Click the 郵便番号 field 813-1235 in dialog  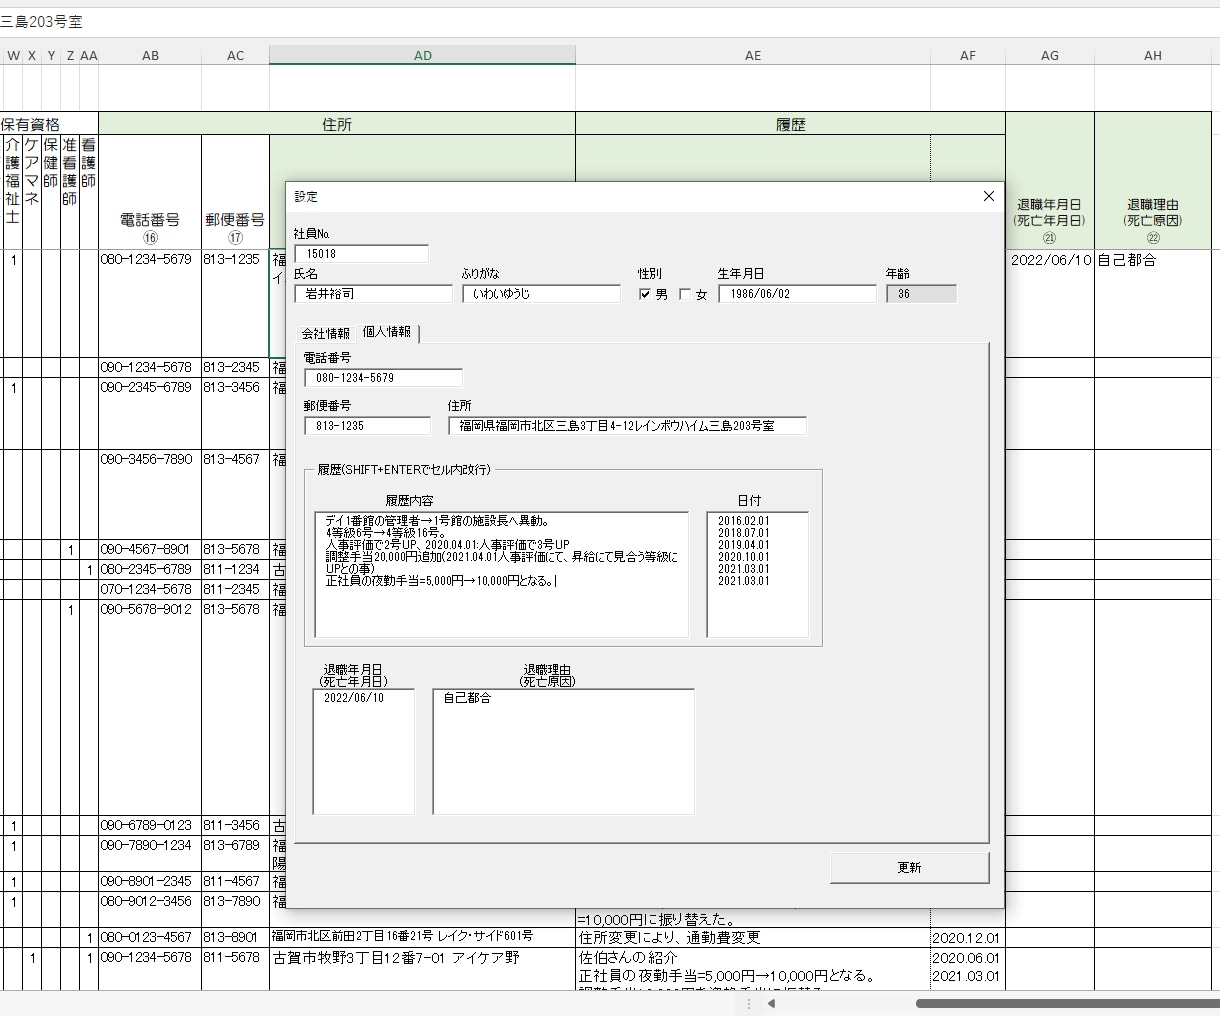click(x=367, y=426)
